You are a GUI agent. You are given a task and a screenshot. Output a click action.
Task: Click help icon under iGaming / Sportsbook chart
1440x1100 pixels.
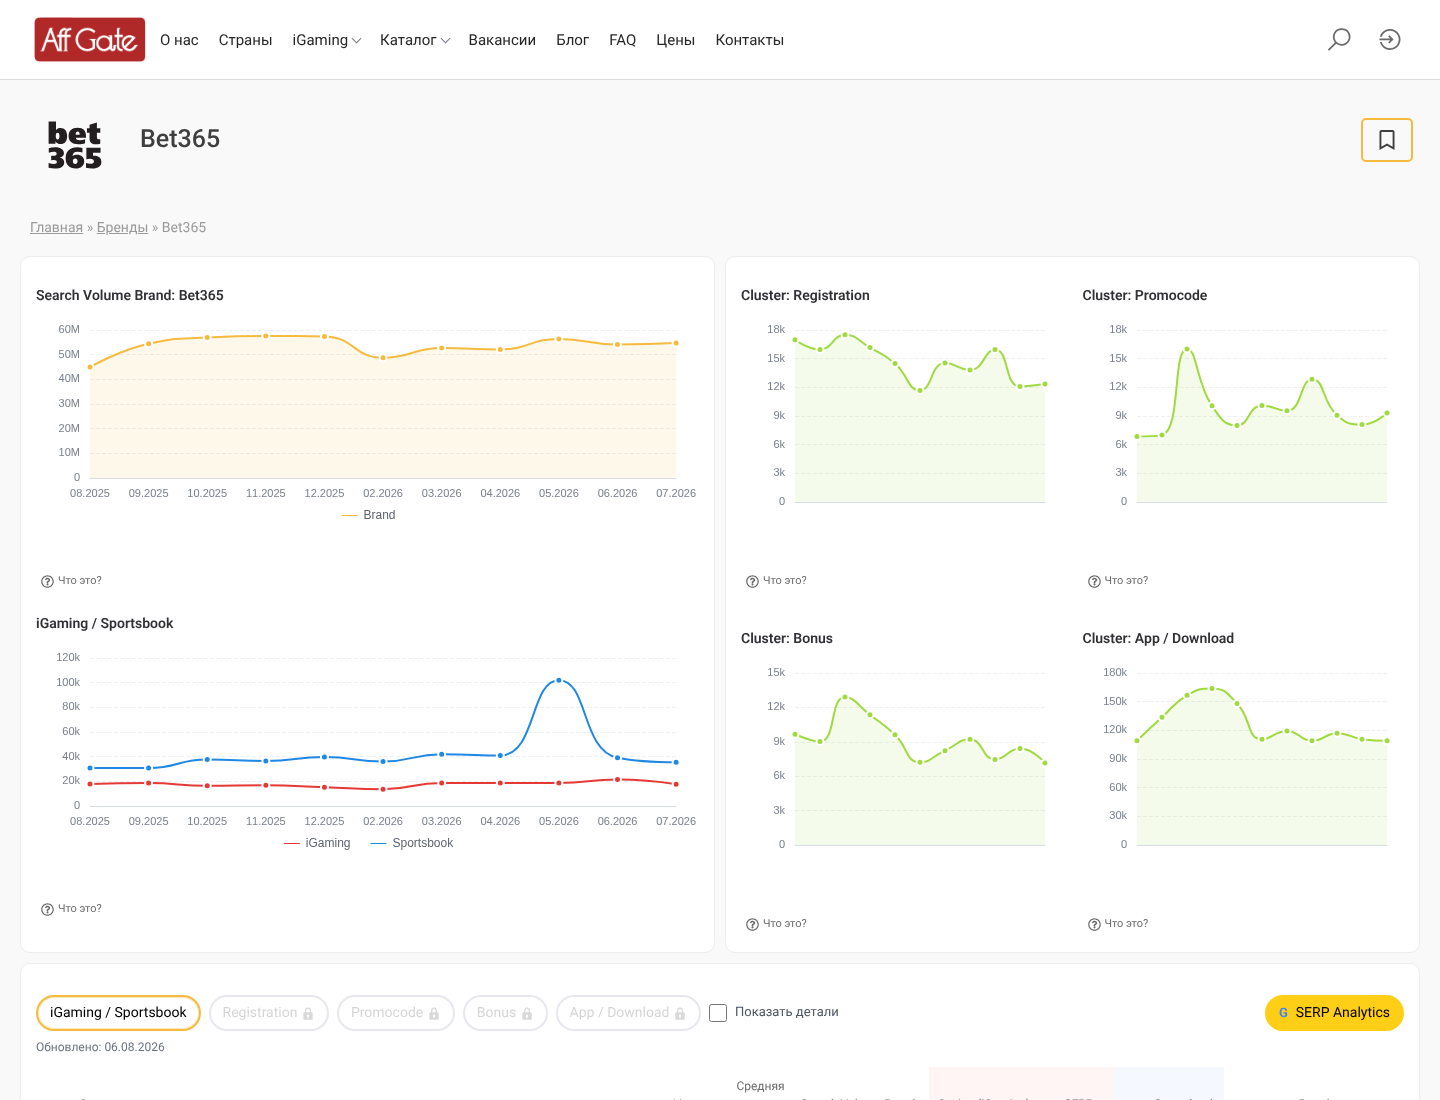(47, 909)
